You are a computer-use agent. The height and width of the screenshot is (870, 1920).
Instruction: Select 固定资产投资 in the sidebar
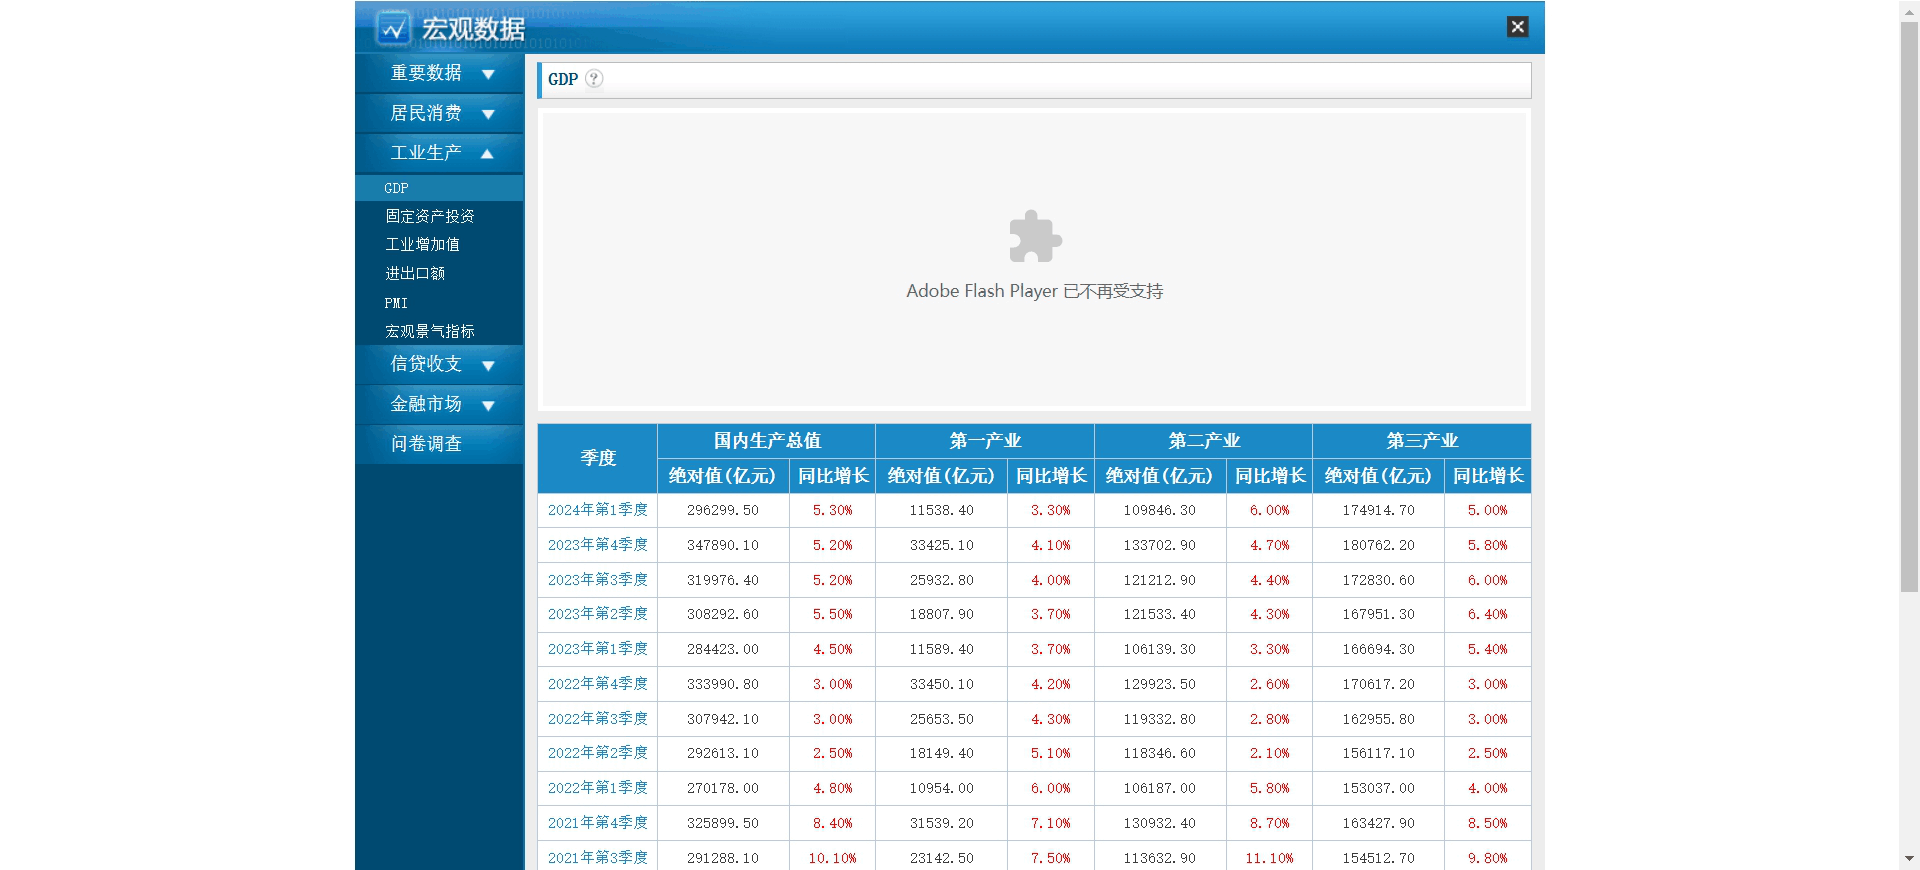click(430, 216)
